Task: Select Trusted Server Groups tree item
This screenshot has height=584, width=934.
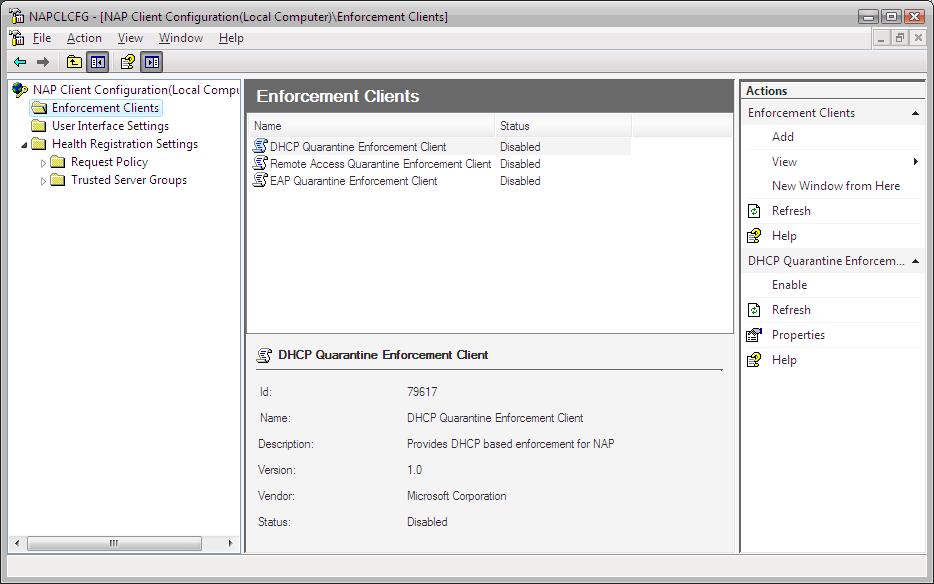Action: 129,180
